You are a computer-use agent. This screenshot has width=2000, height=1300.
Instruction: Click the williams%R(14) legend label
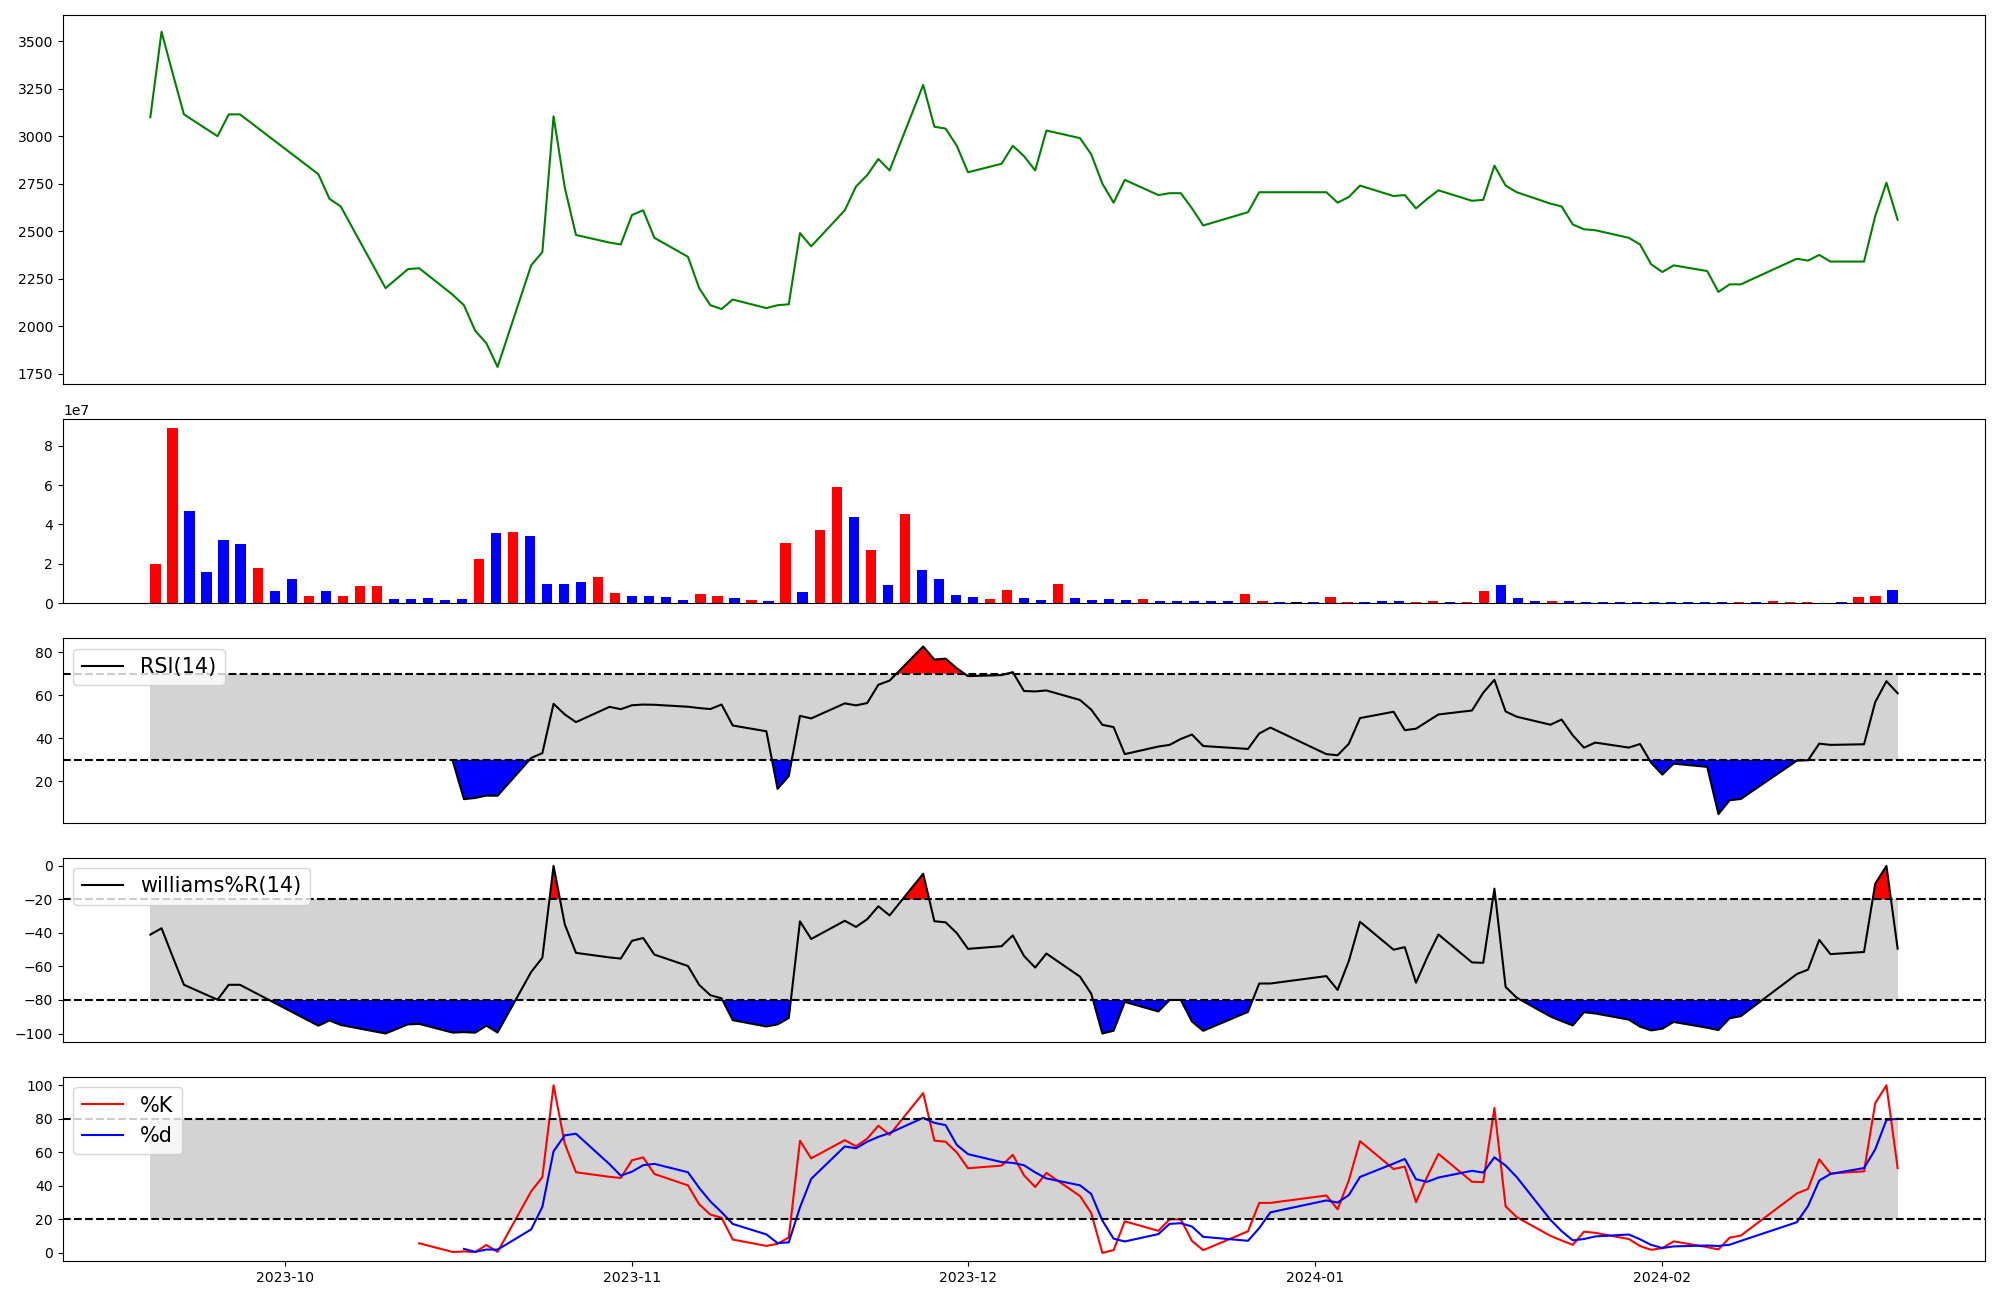(220, 885)
